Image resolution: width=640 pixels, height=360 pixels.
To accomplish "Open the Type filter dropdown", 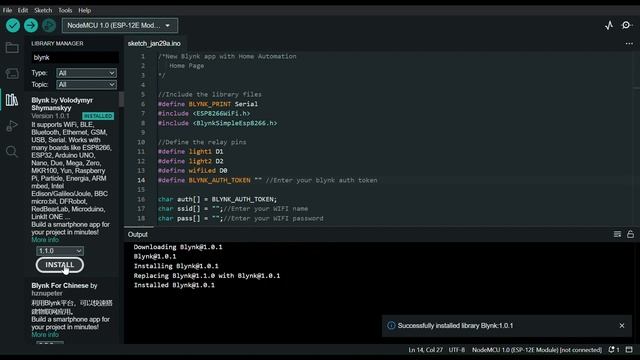I will tap(86, 73).
